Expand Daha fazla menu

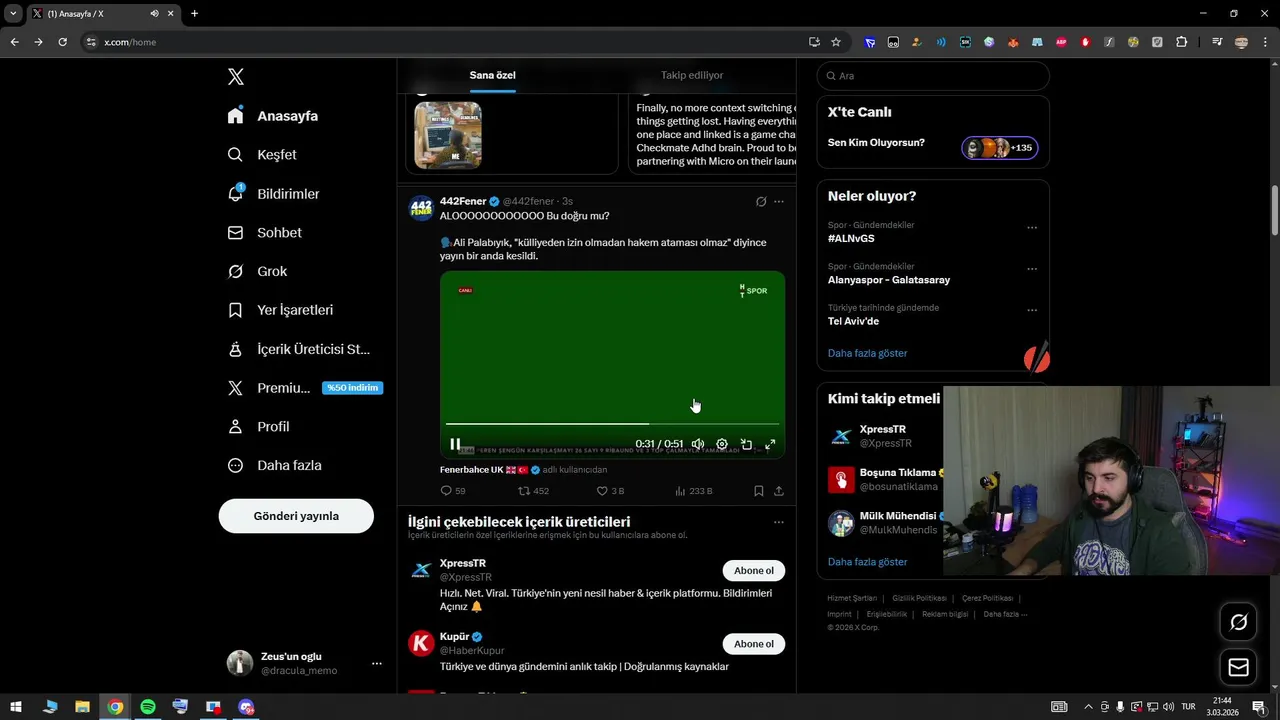point(274,465)
